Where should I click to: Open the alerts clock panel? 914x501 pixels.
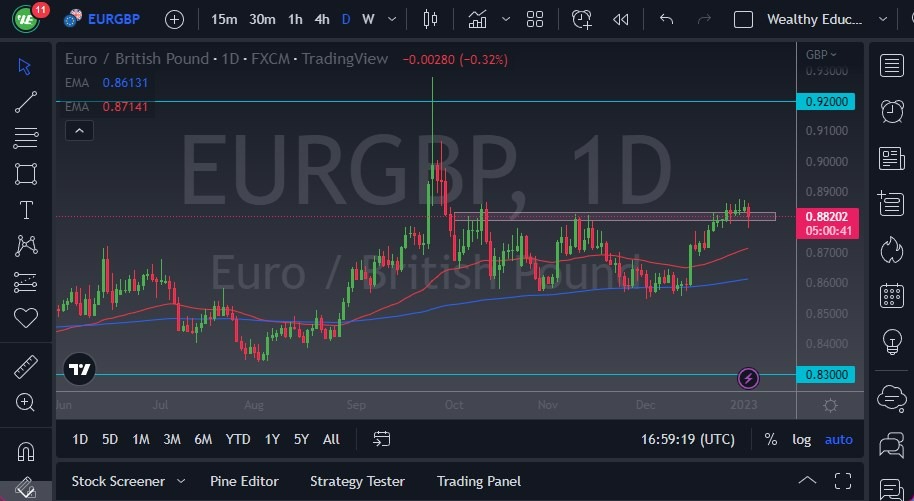pyautogui.click(x=892, y=111)
